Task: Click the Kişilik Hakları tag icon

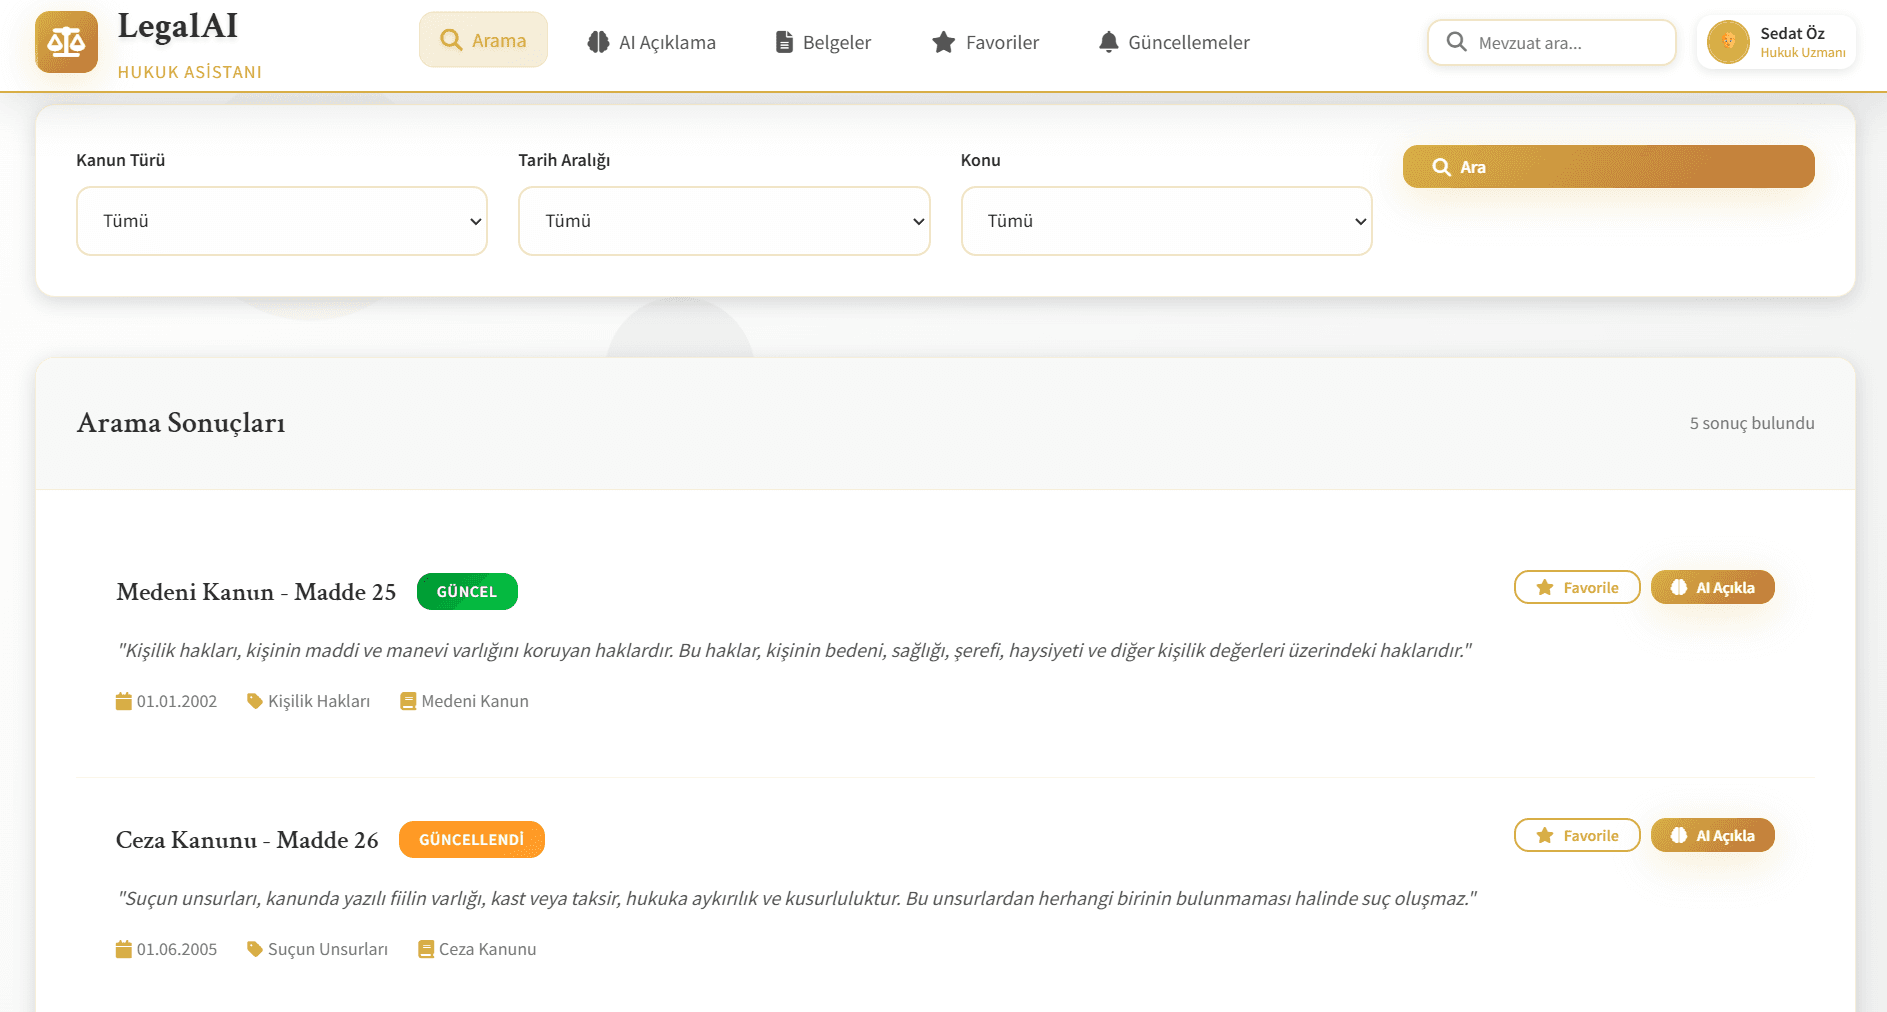Action: [254, 701]
